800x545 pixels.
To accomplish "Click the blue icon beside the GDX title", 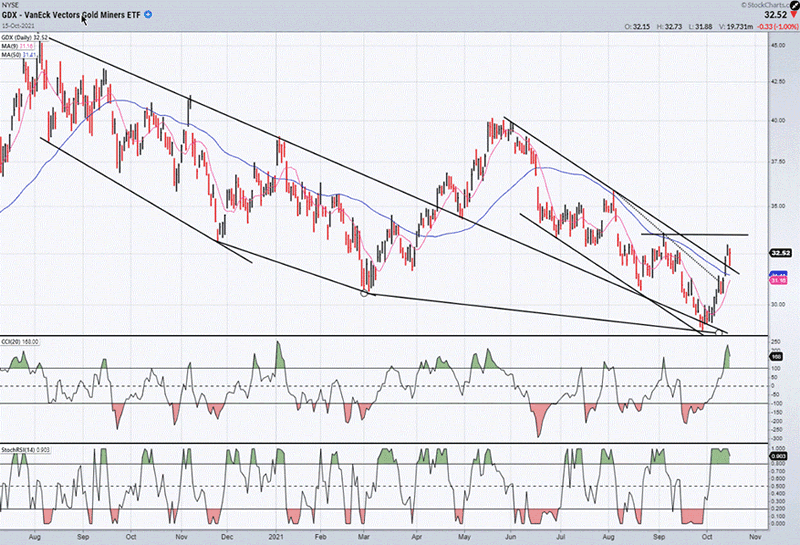I will [148, 15].
